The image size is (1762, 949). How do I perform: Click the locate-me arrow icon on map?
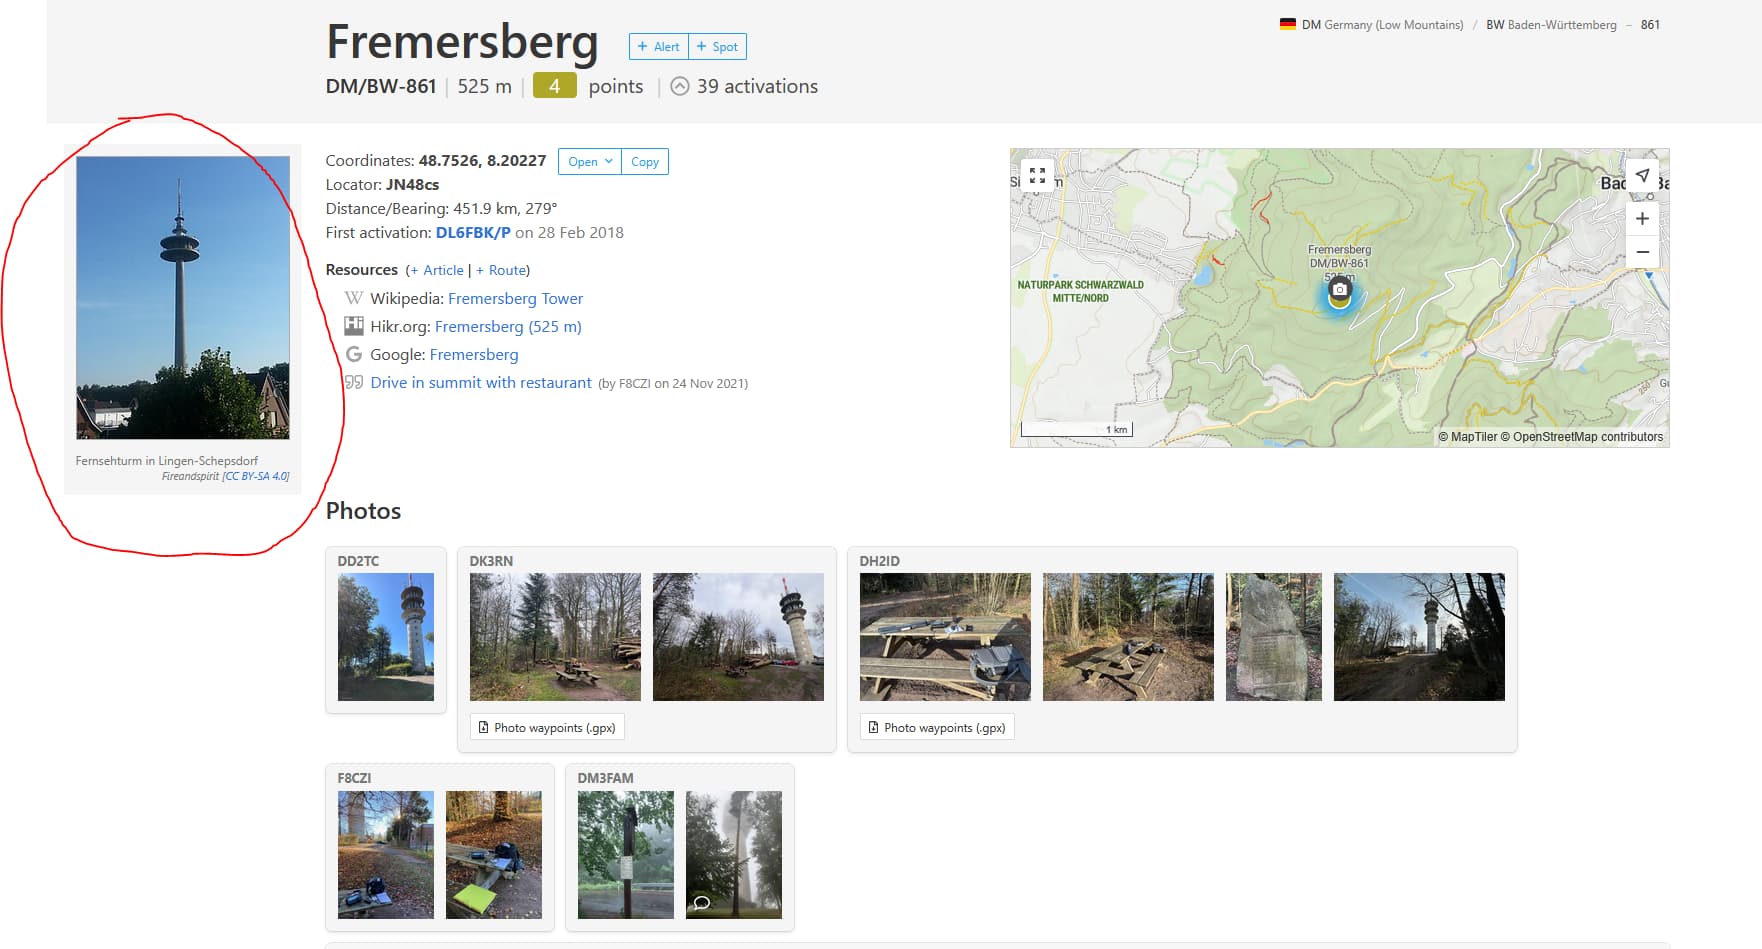[x=1642, y=175]
